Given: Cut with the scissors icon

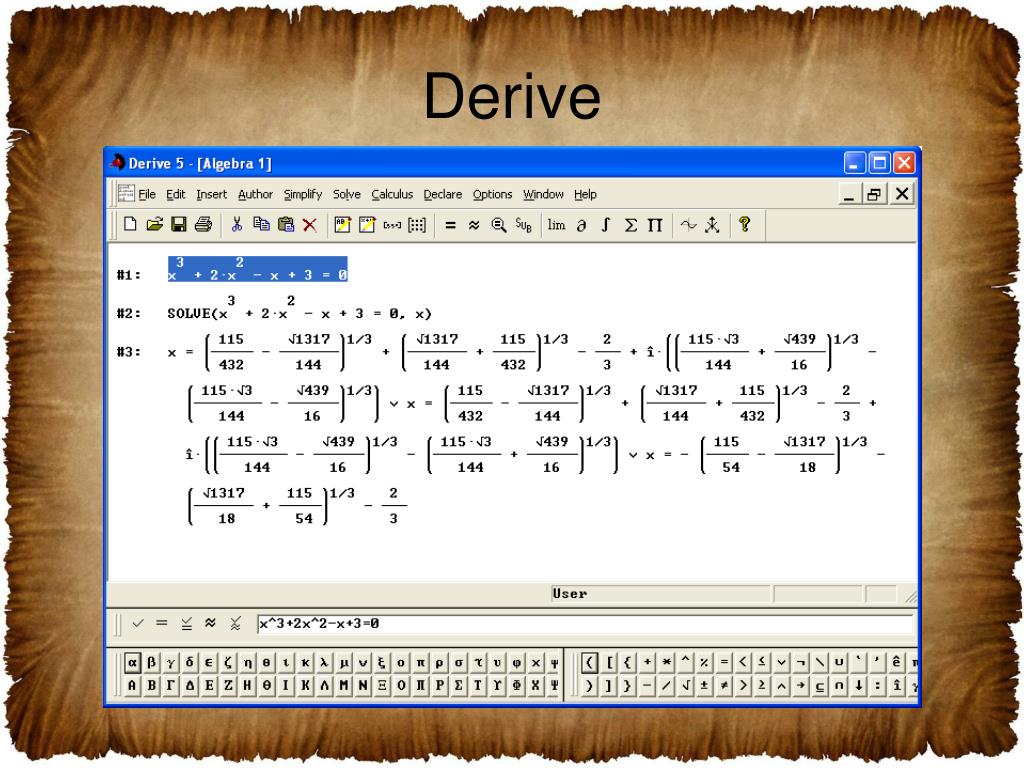Looking at the screenshot, I should (236, 225).
